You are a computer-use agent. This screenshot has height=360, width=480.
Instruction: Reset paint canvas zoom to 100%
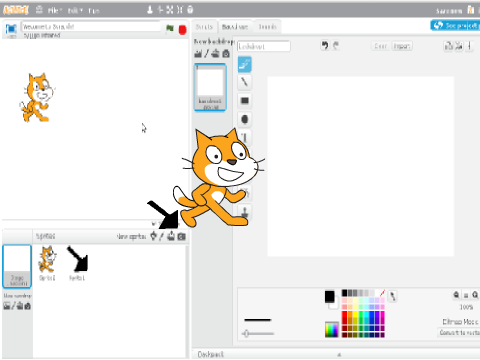pyautogui.click(x=466, y=295)
